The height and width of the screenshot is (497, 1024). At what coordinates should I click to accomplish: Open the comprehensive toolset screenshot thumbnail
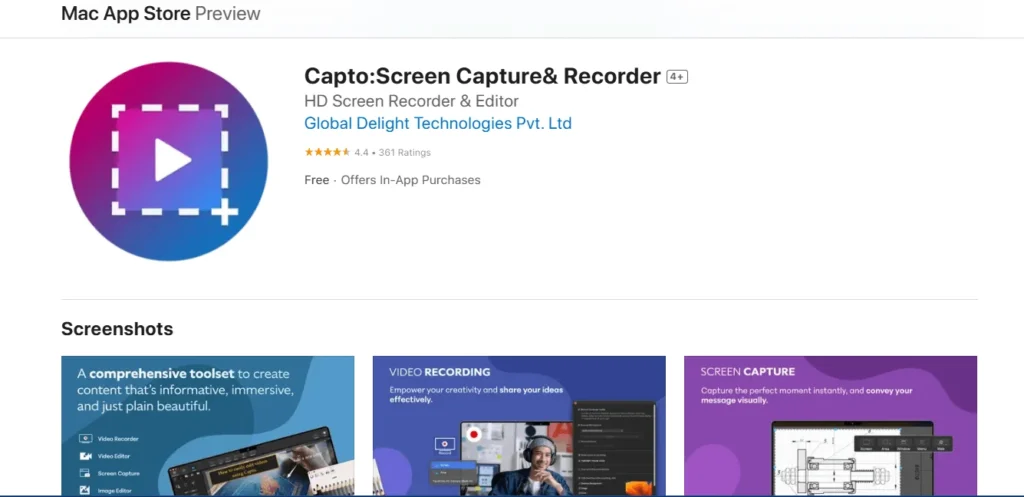point(208,425)
